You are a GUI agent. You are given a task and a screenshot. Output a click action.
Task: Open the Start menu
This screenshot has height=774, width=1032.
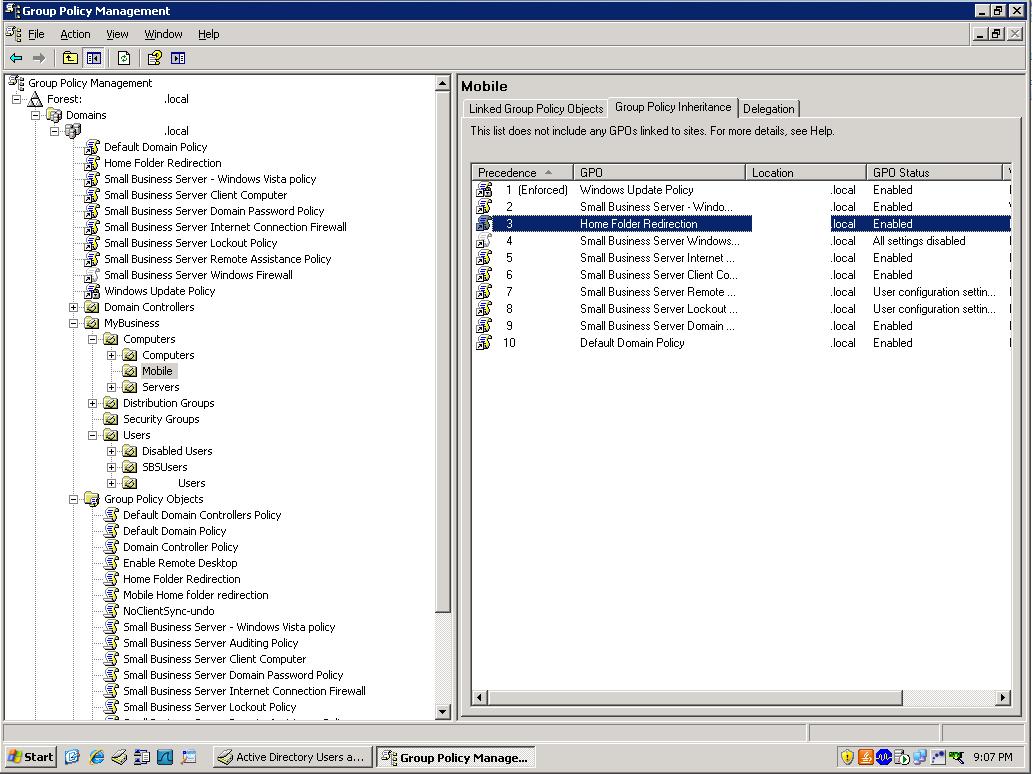coord(30,757)
